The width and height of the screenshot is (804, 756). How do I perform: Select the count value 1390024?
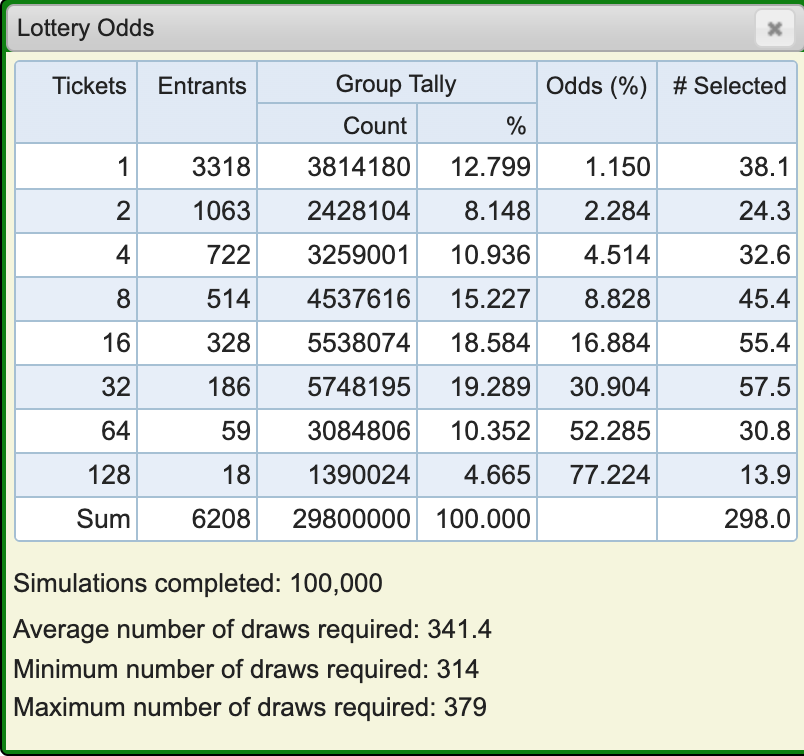tap(359, 475)
